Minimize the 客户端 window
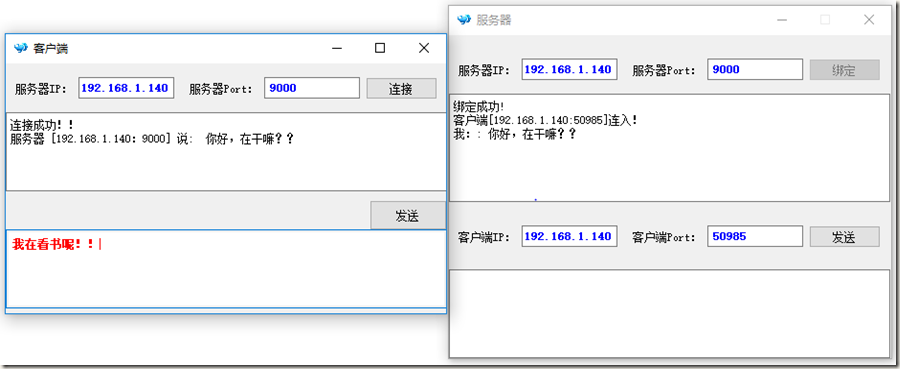 pyautogui.click(x=337, y=48)
